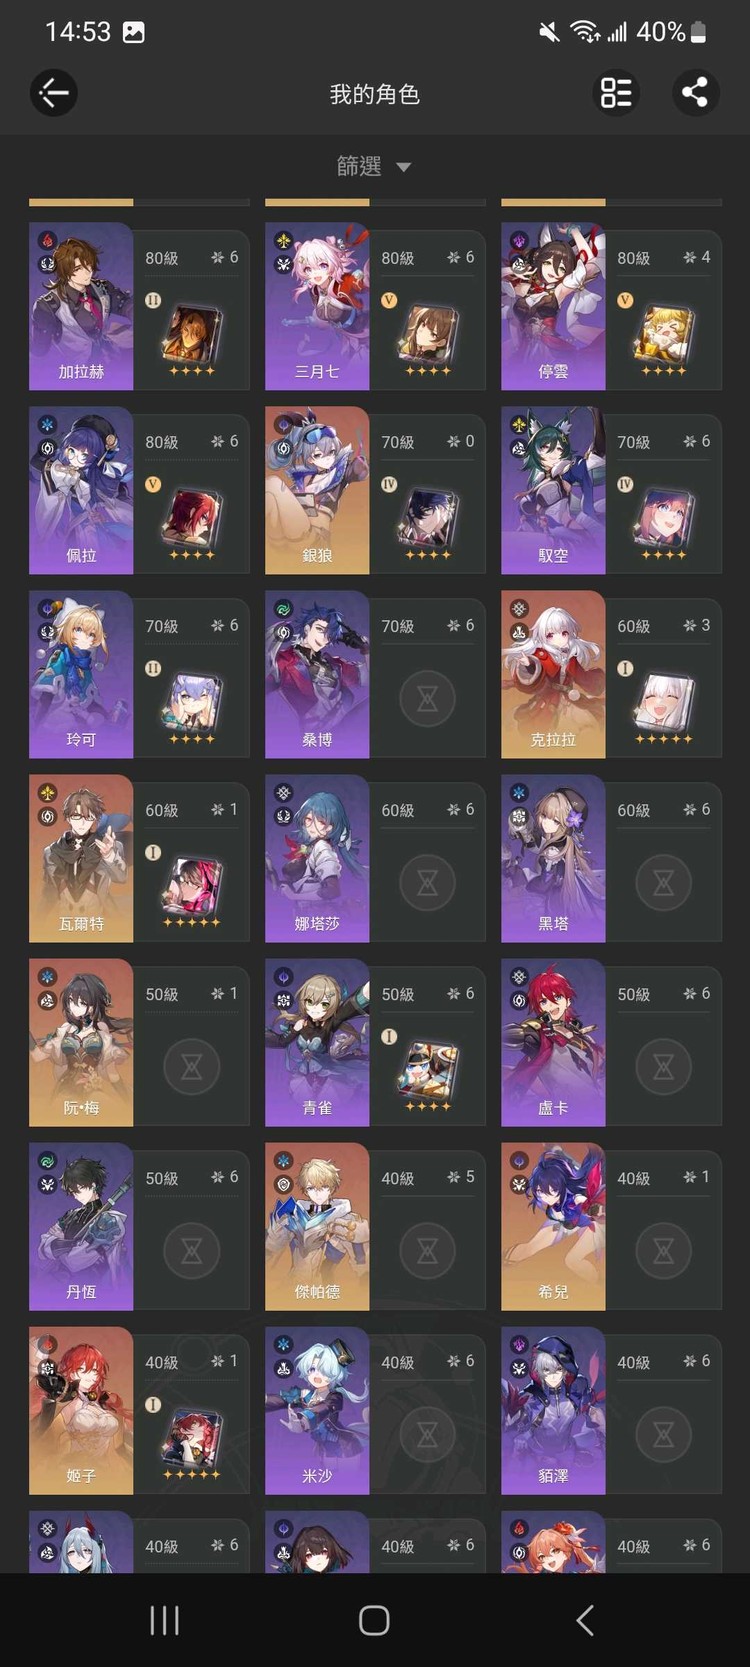Open Android recent apps button
Screen dimensions: 750x1667
(x=164, y=1620)
